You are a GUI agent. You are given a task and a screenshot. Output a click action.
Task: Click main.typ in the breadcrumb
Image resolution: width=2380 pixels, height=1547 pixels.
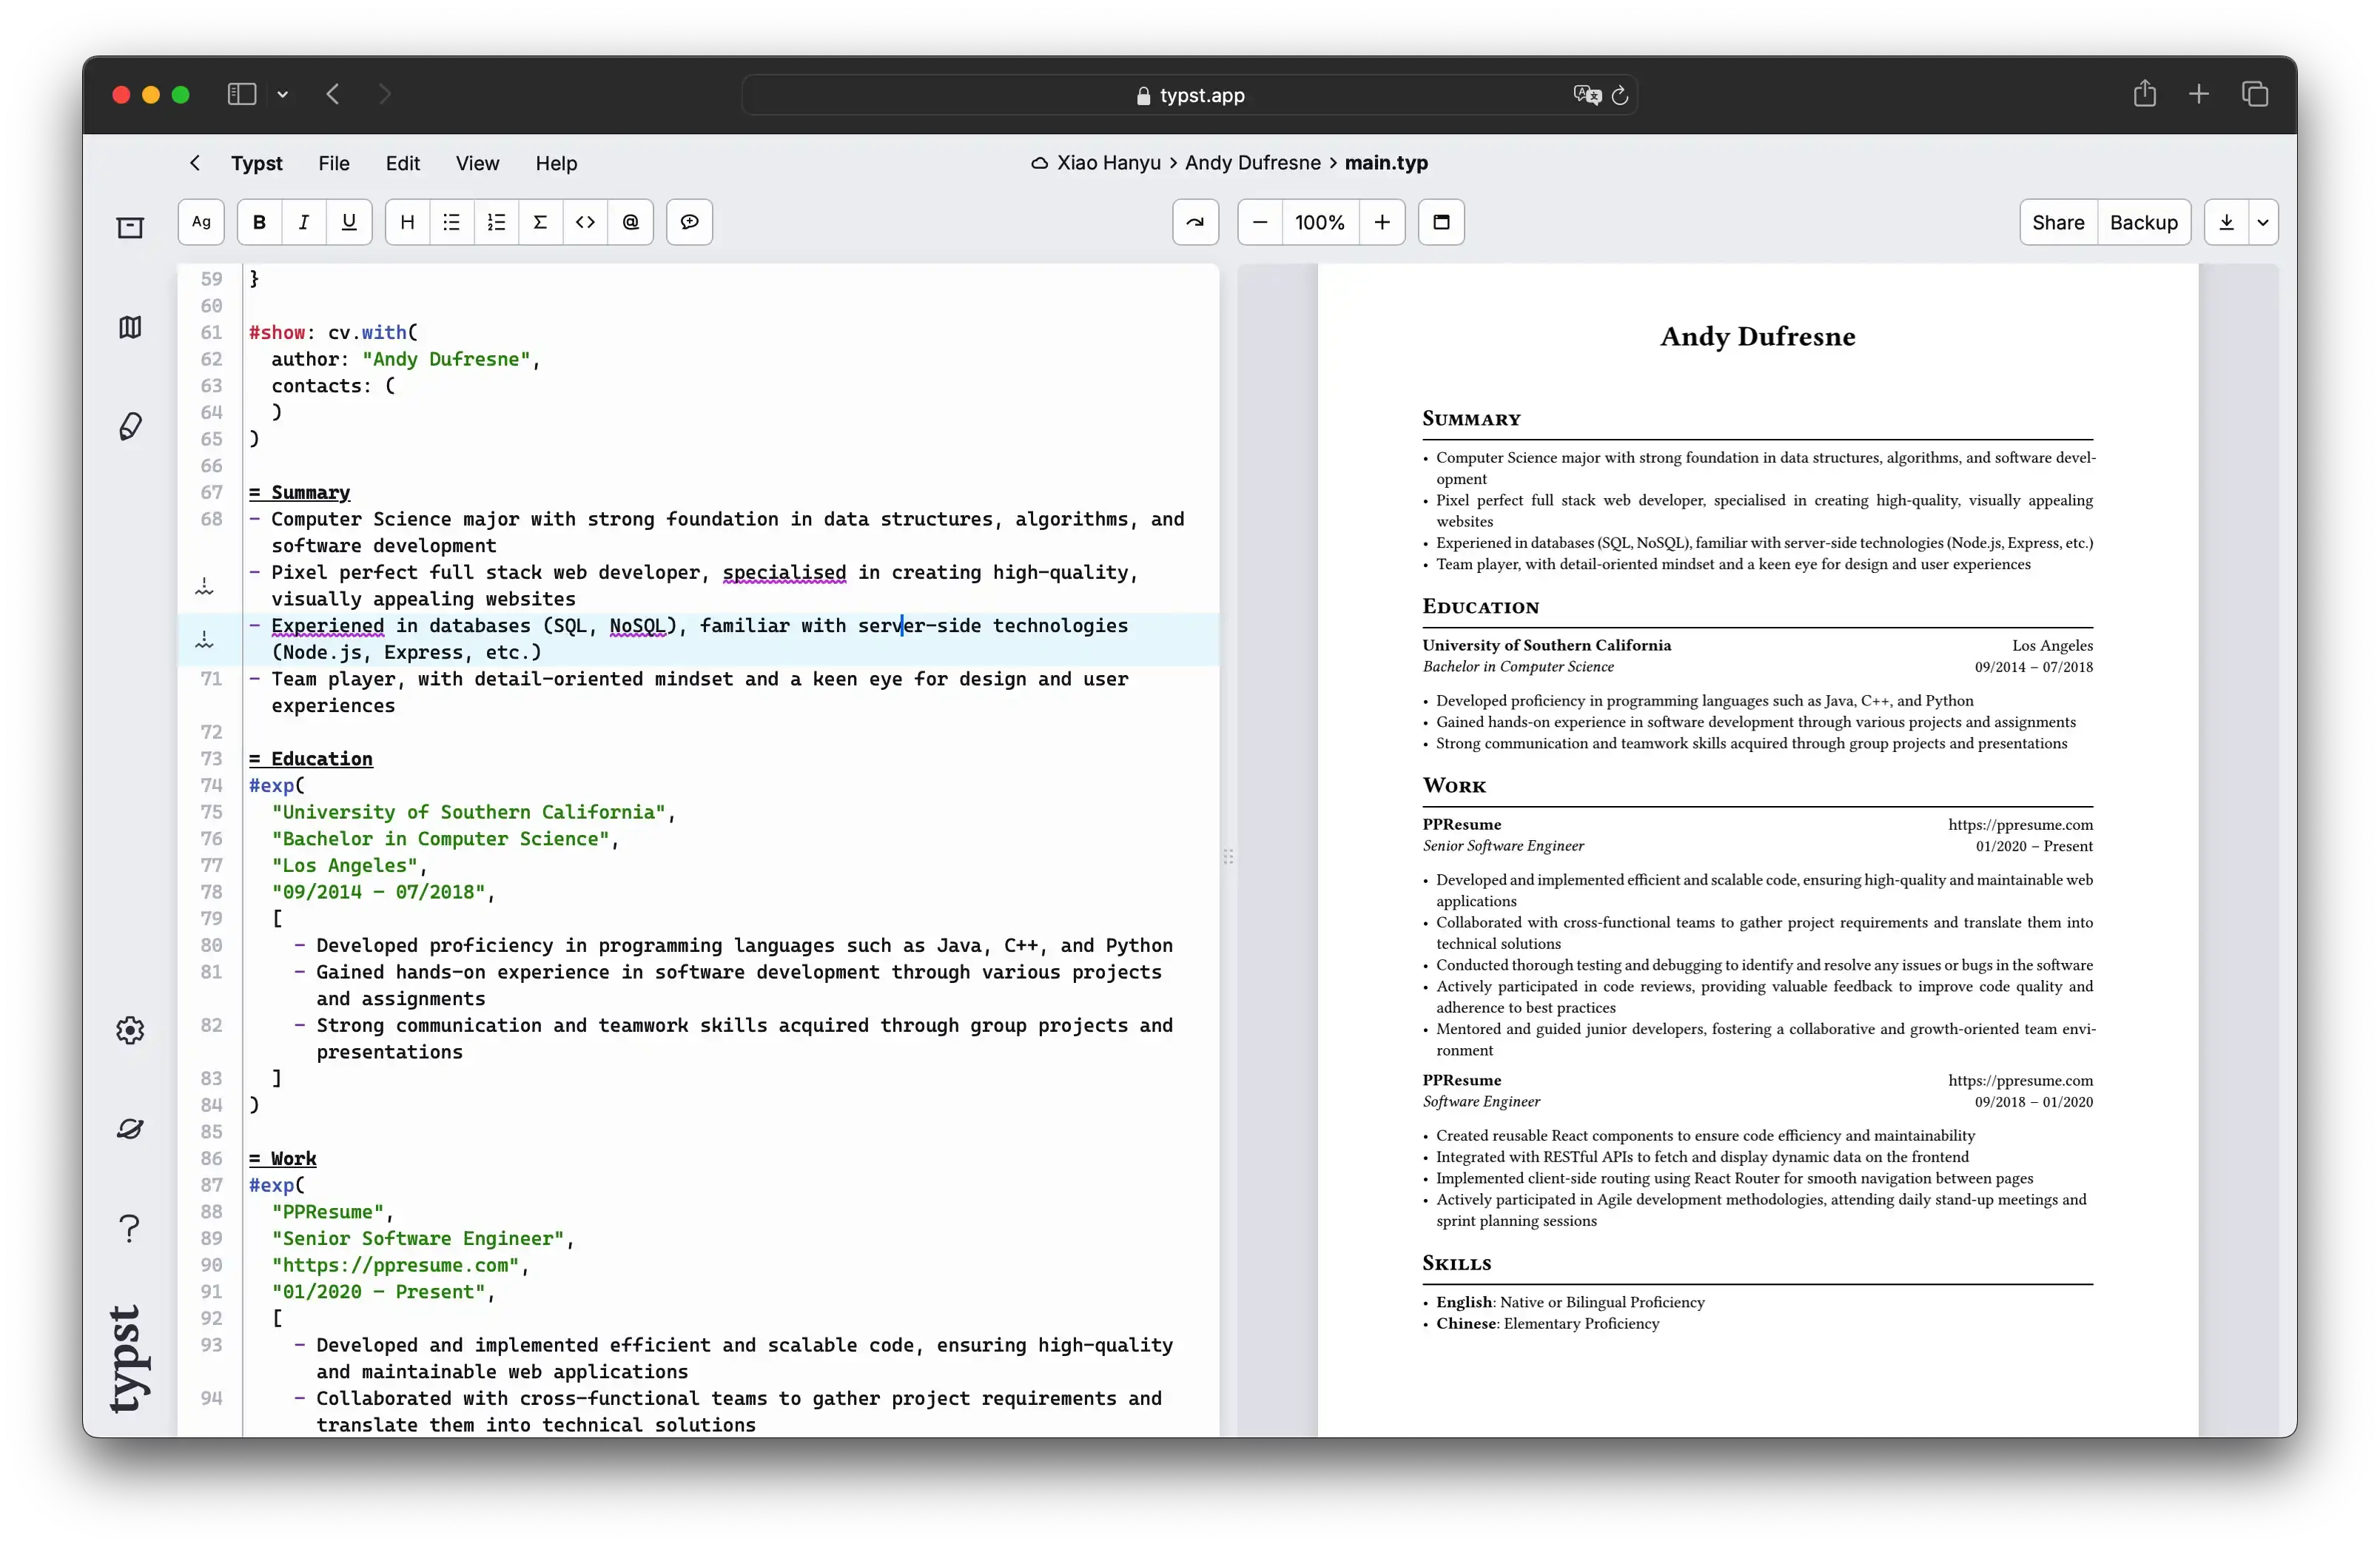[x=1386, y=163]
